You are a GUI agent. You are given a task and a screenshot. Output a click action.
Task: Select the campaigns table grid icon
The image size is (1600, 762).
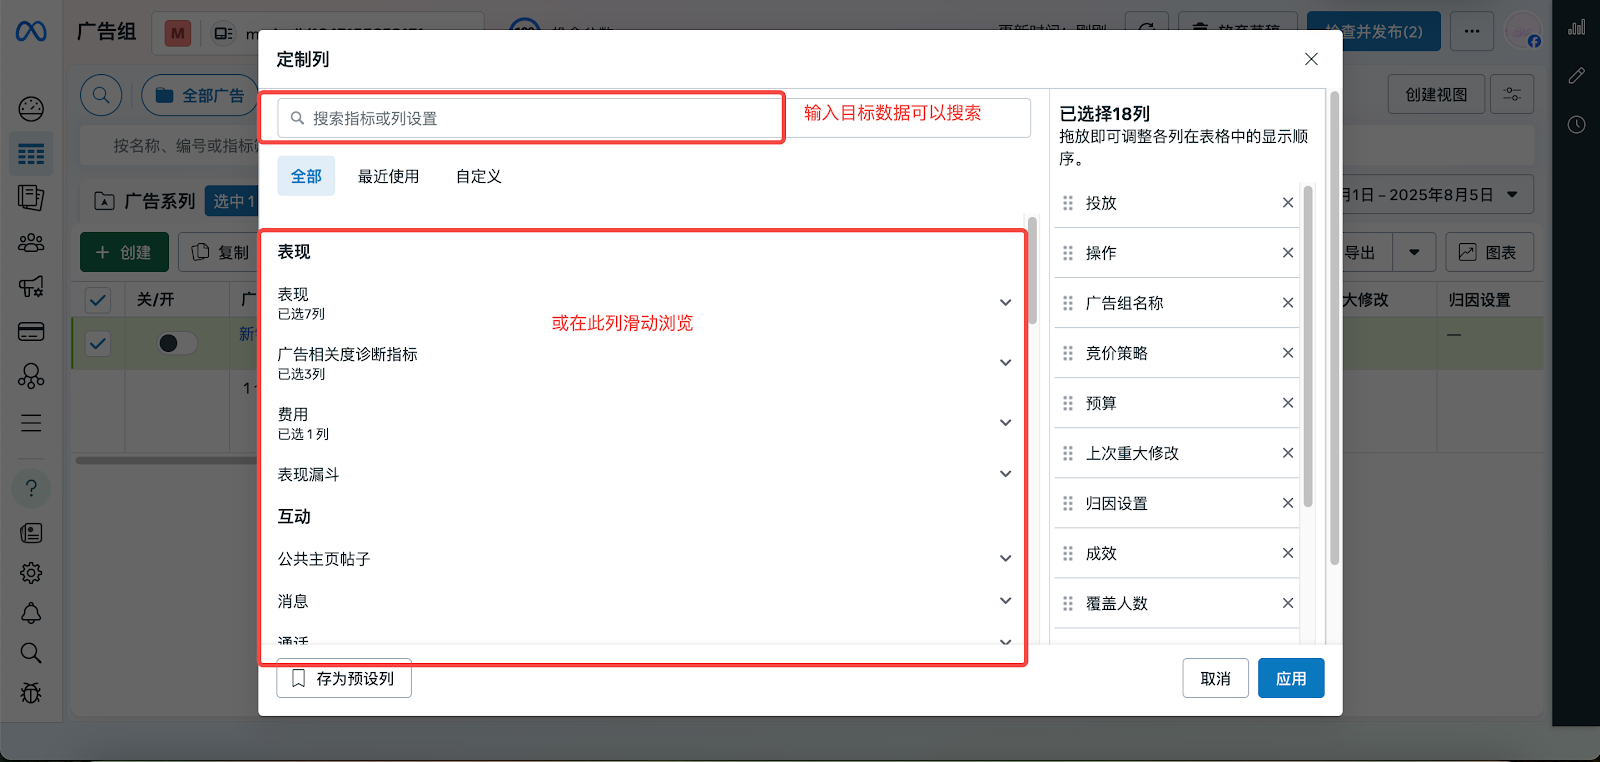[31, 154]
